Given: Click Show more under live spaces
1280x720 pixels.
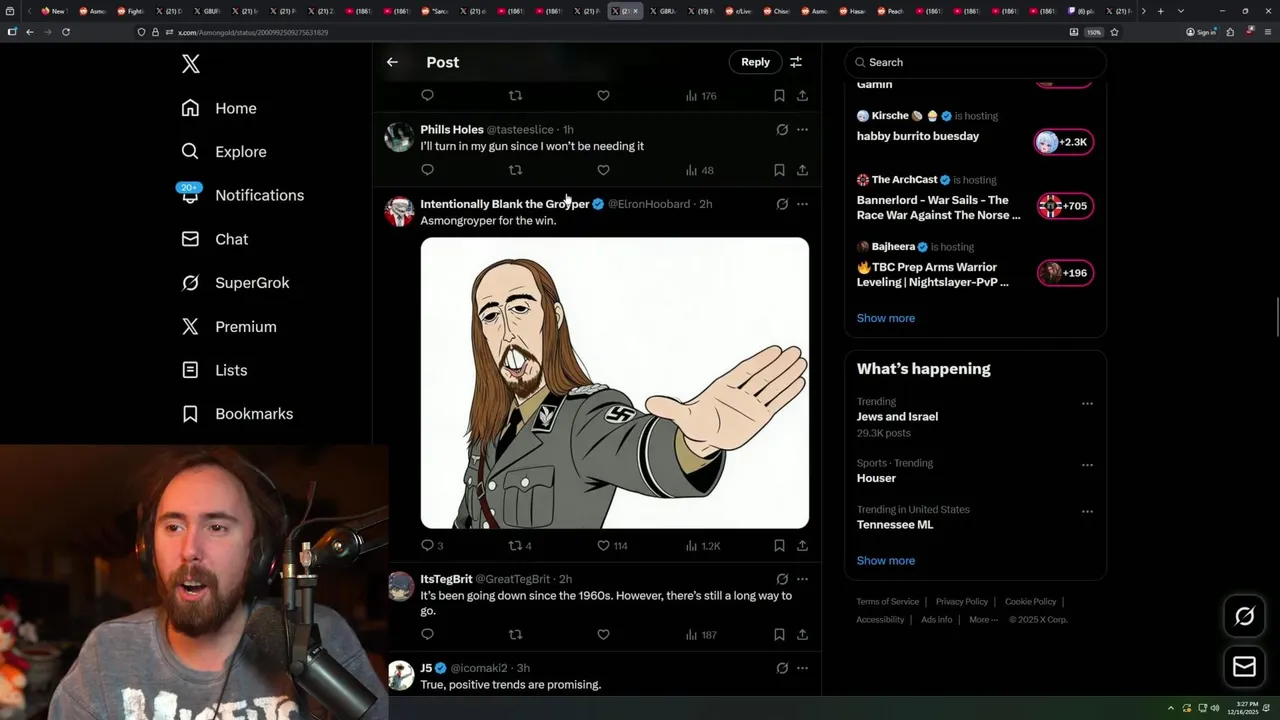Looking at the screenshot, I should click(885, 318).
